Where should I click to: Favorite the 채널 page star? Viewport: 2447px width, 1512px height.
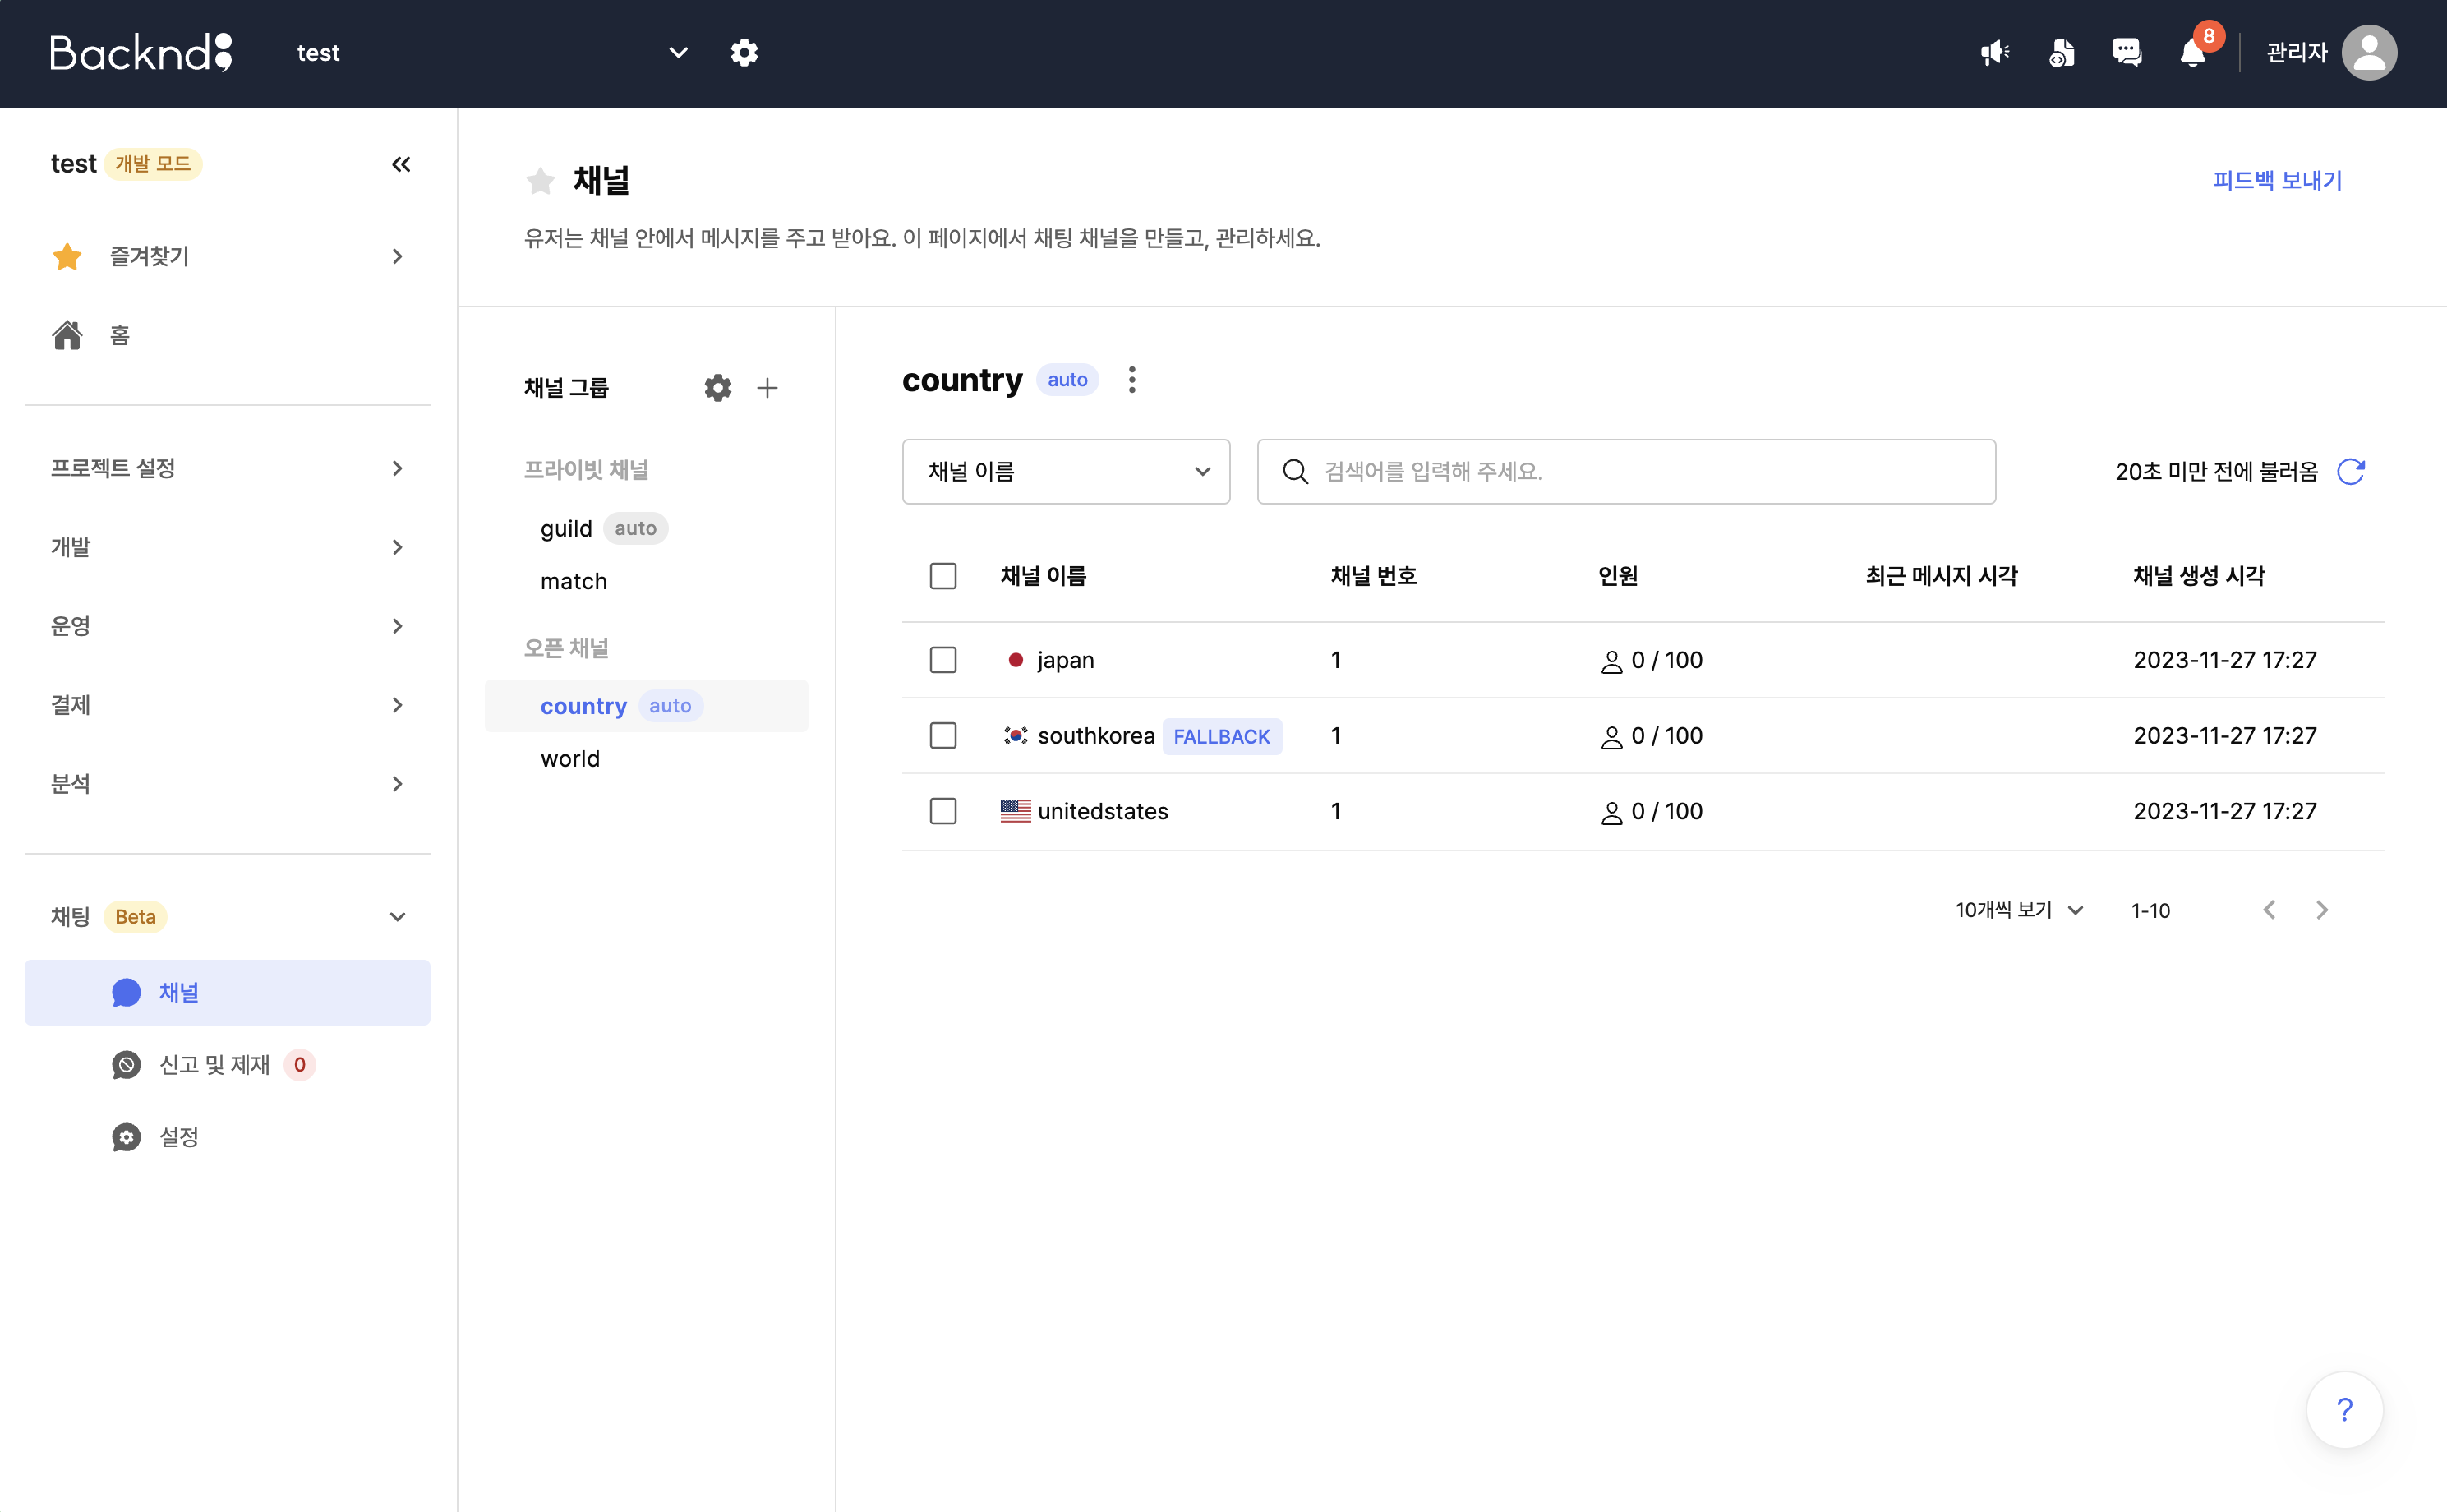click(540, 181)
